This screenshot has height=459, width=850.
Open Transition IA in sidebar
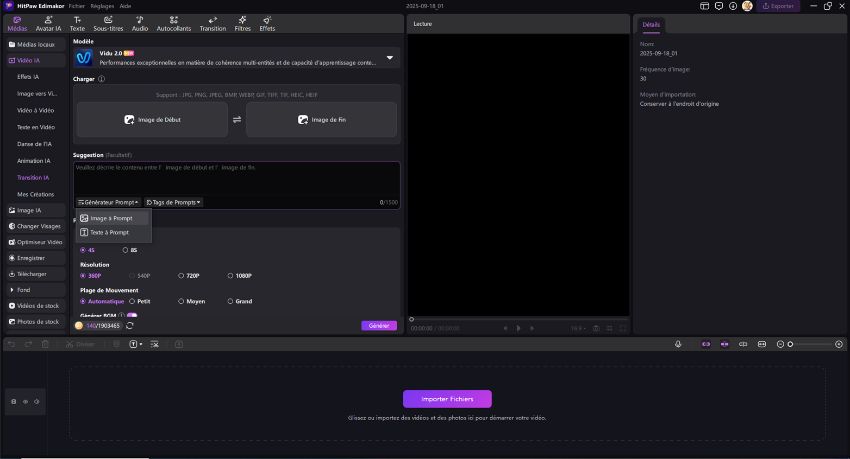click(33, 178)
